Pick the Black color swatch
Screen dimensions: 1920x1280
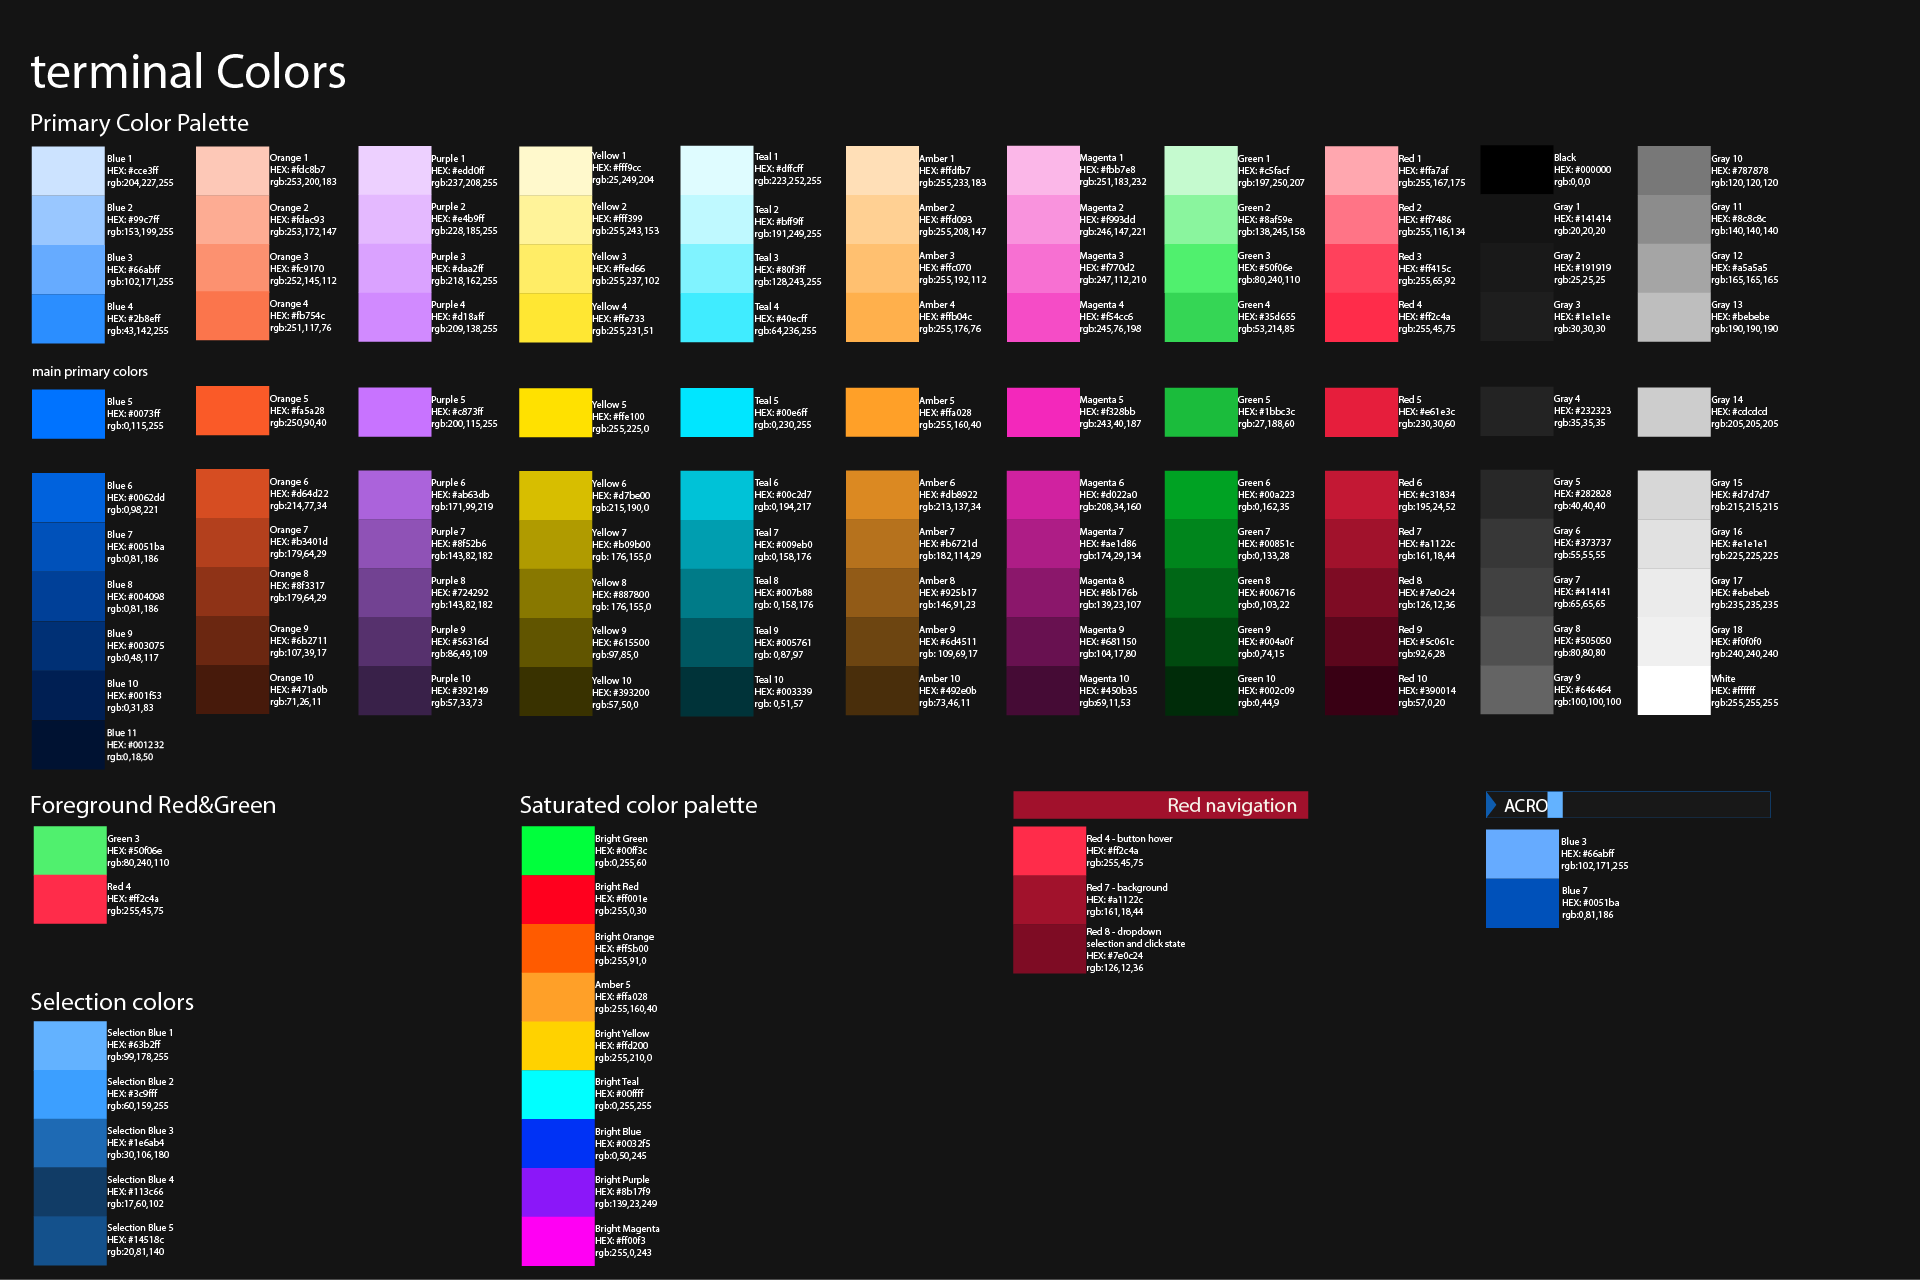[x=1515, y=169]
